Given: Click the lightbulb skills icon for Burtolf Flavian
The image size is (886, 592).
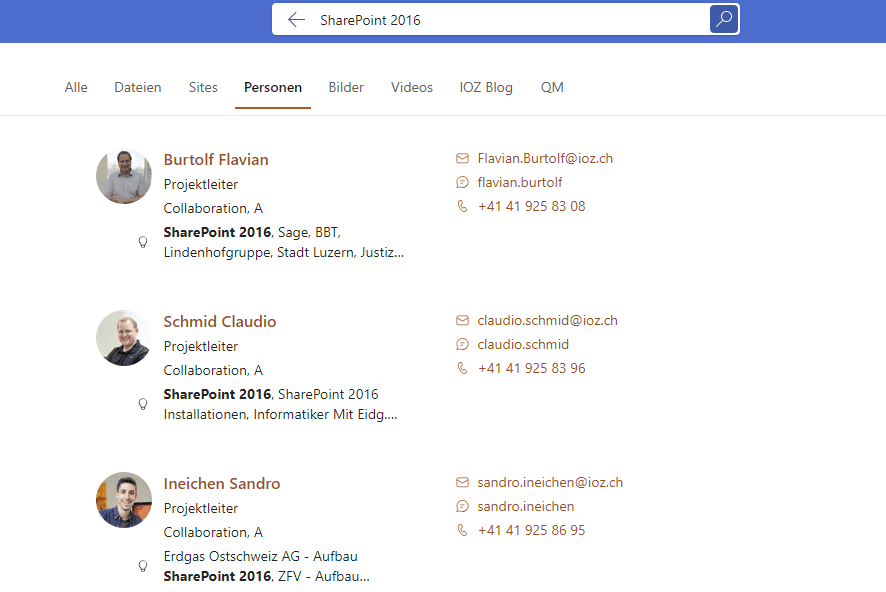Looking at the screenshot, I should coord(143,242).
